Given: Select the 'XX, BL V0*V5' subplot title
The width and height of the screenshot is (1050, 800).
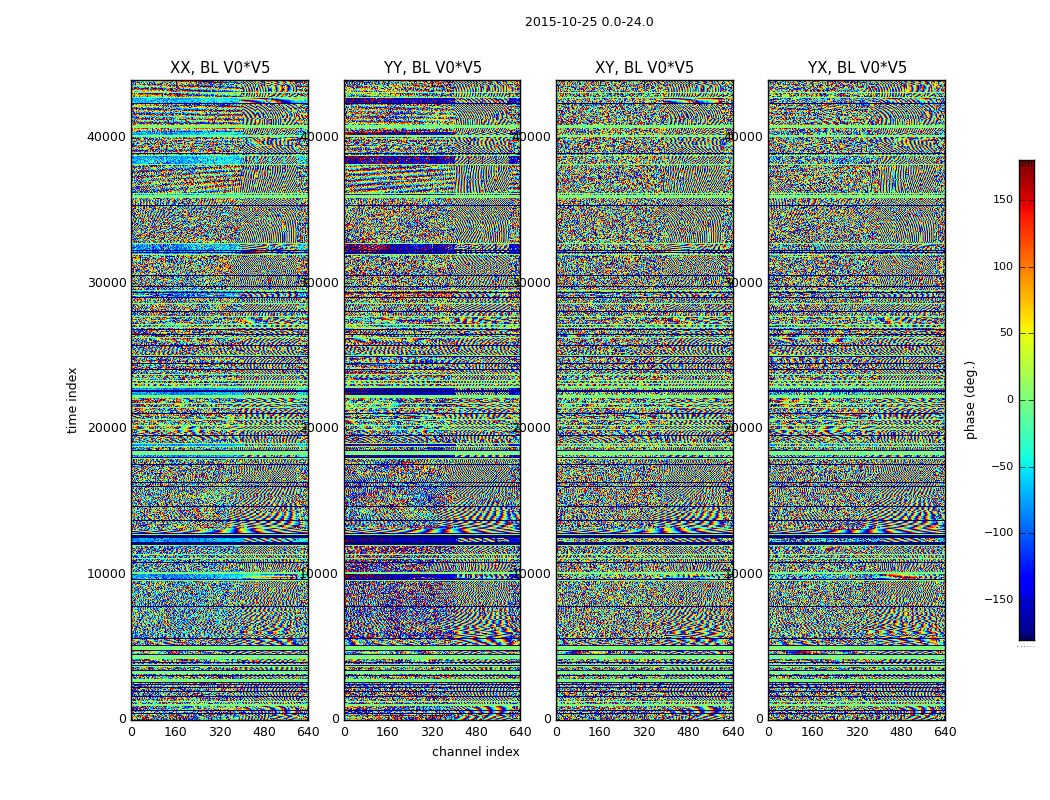Looking at the screenshot, I should tap(220, 68).
